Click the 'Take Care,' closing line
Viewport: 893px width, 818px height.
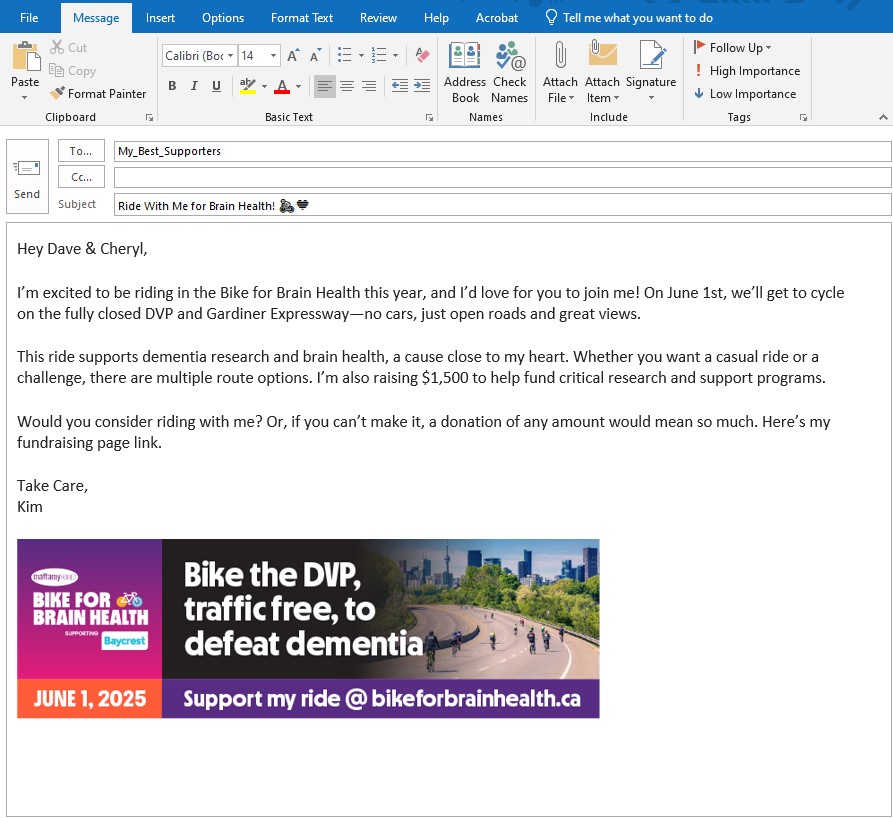click(x=52, y=486)
